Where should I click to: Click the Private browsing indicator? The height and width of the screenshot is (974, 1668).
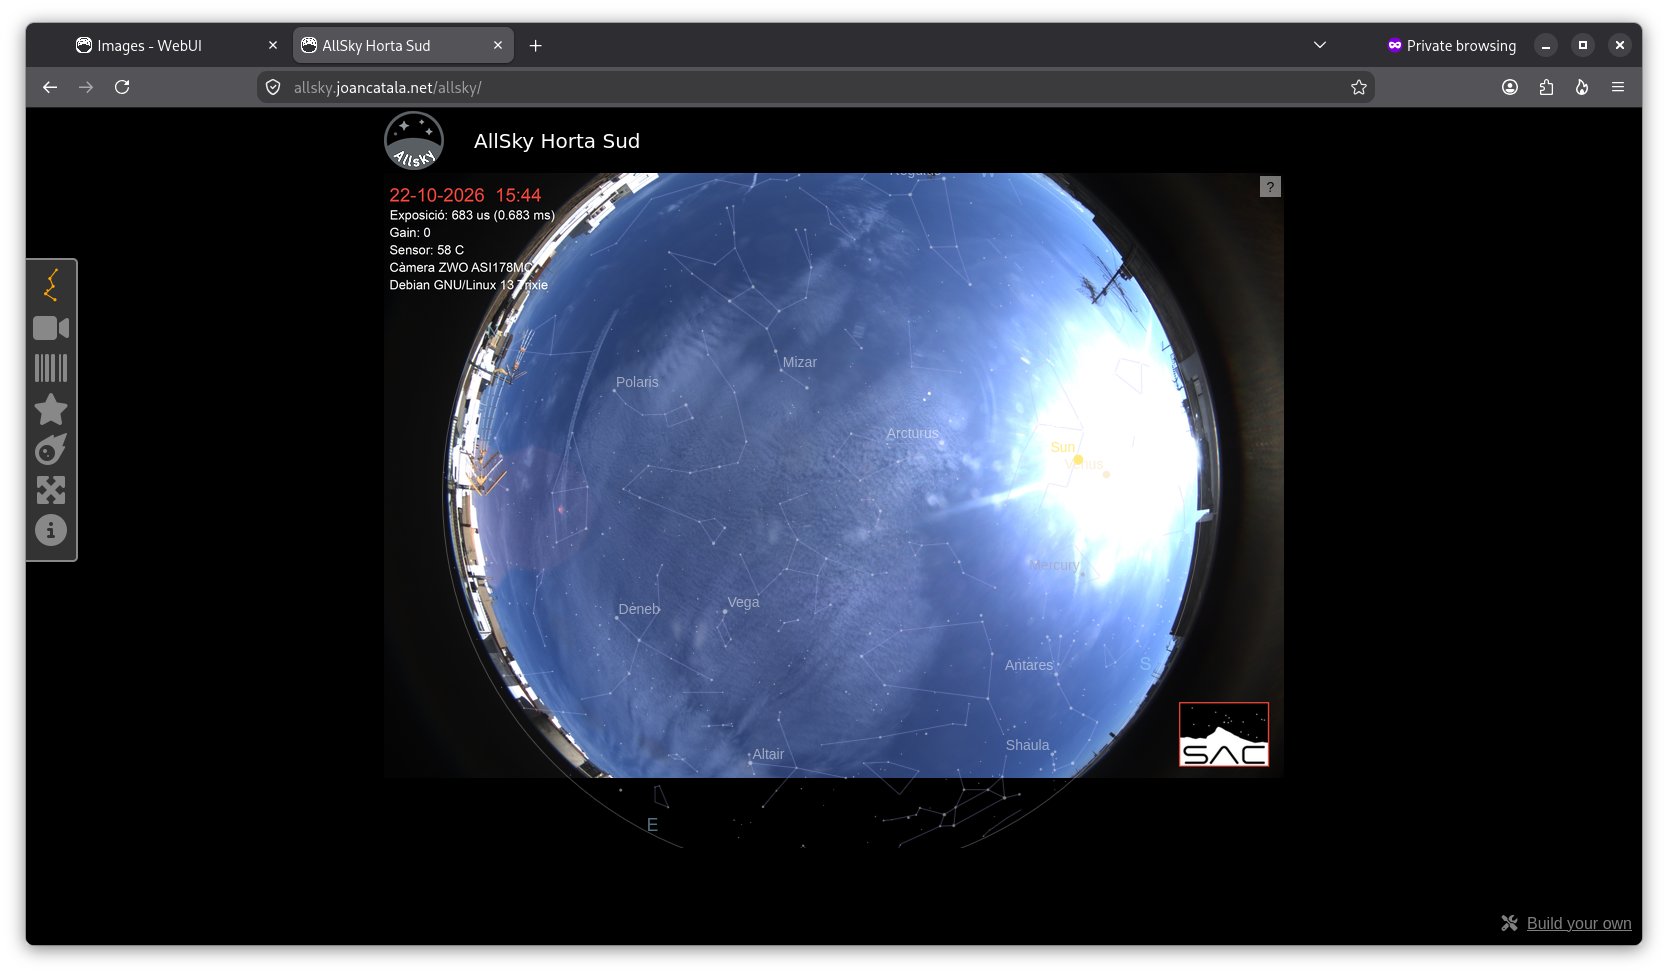(1451, 45)
